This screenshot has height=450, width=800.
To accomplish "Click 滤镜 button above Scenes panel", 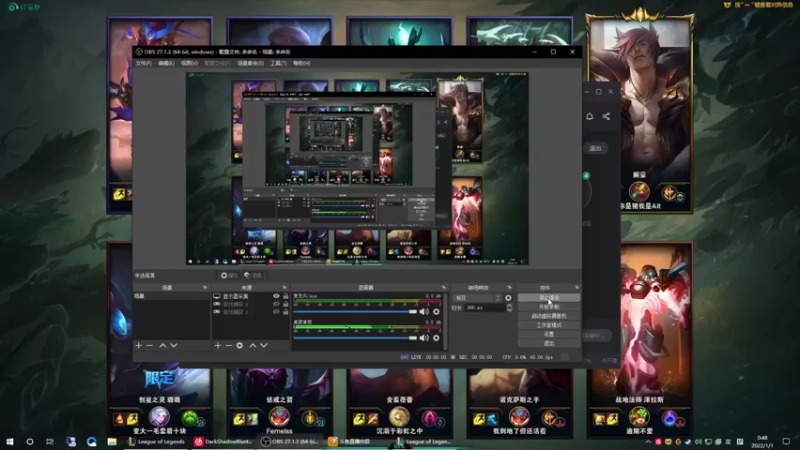I will pyautogui.click(x=253, y=276).
